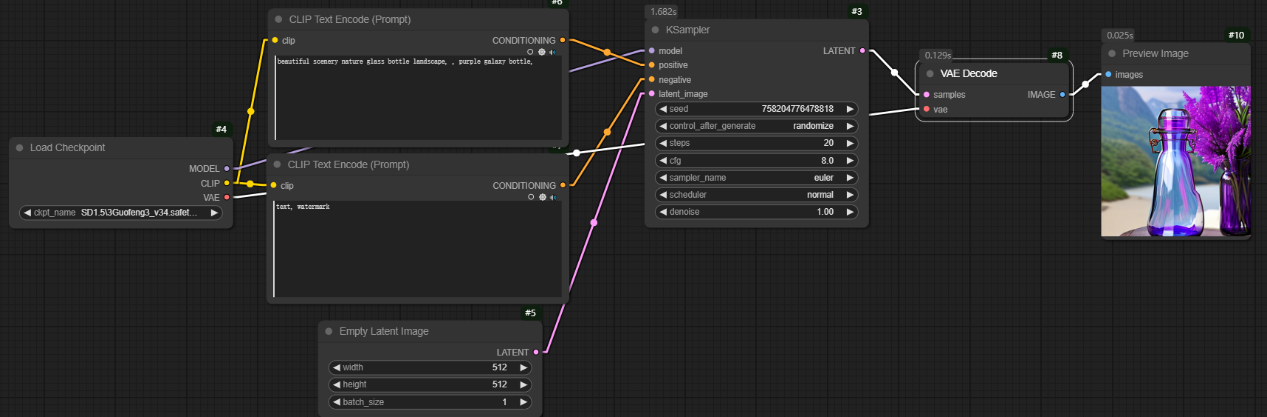Click the denoise value slider field
The image size is (1267, 417).
click(757, 212)
